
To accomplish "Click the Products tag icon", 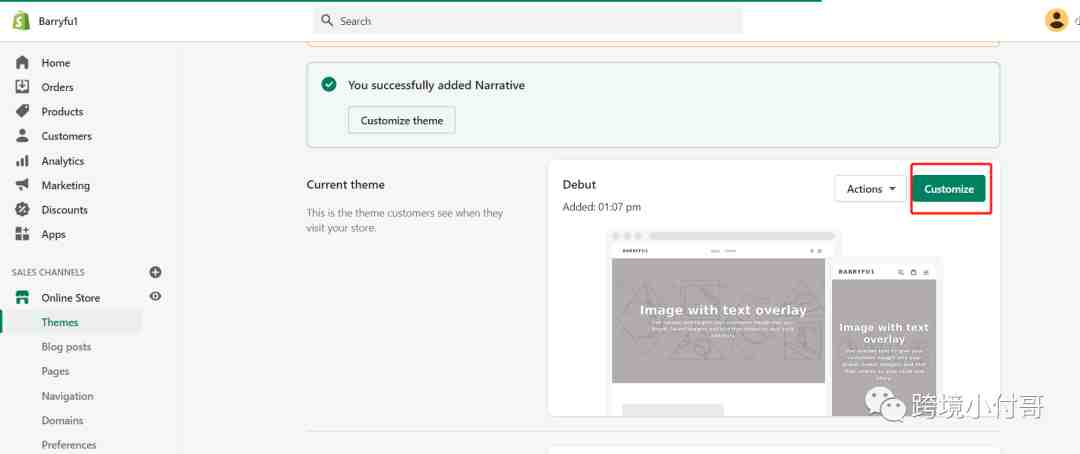I will click(x=22, y=111).
